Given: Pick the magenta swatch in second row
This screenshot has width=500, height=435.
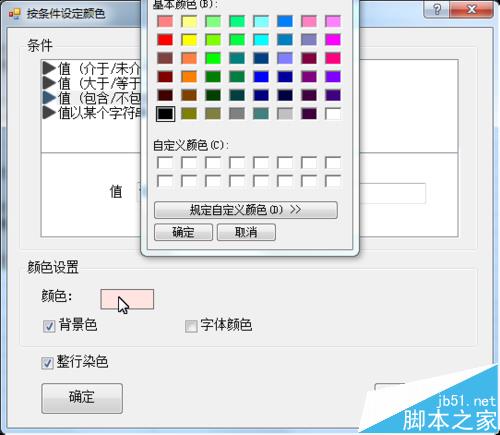Looking at the screenshot, I should pyautogui.click(x=333, y=40).
